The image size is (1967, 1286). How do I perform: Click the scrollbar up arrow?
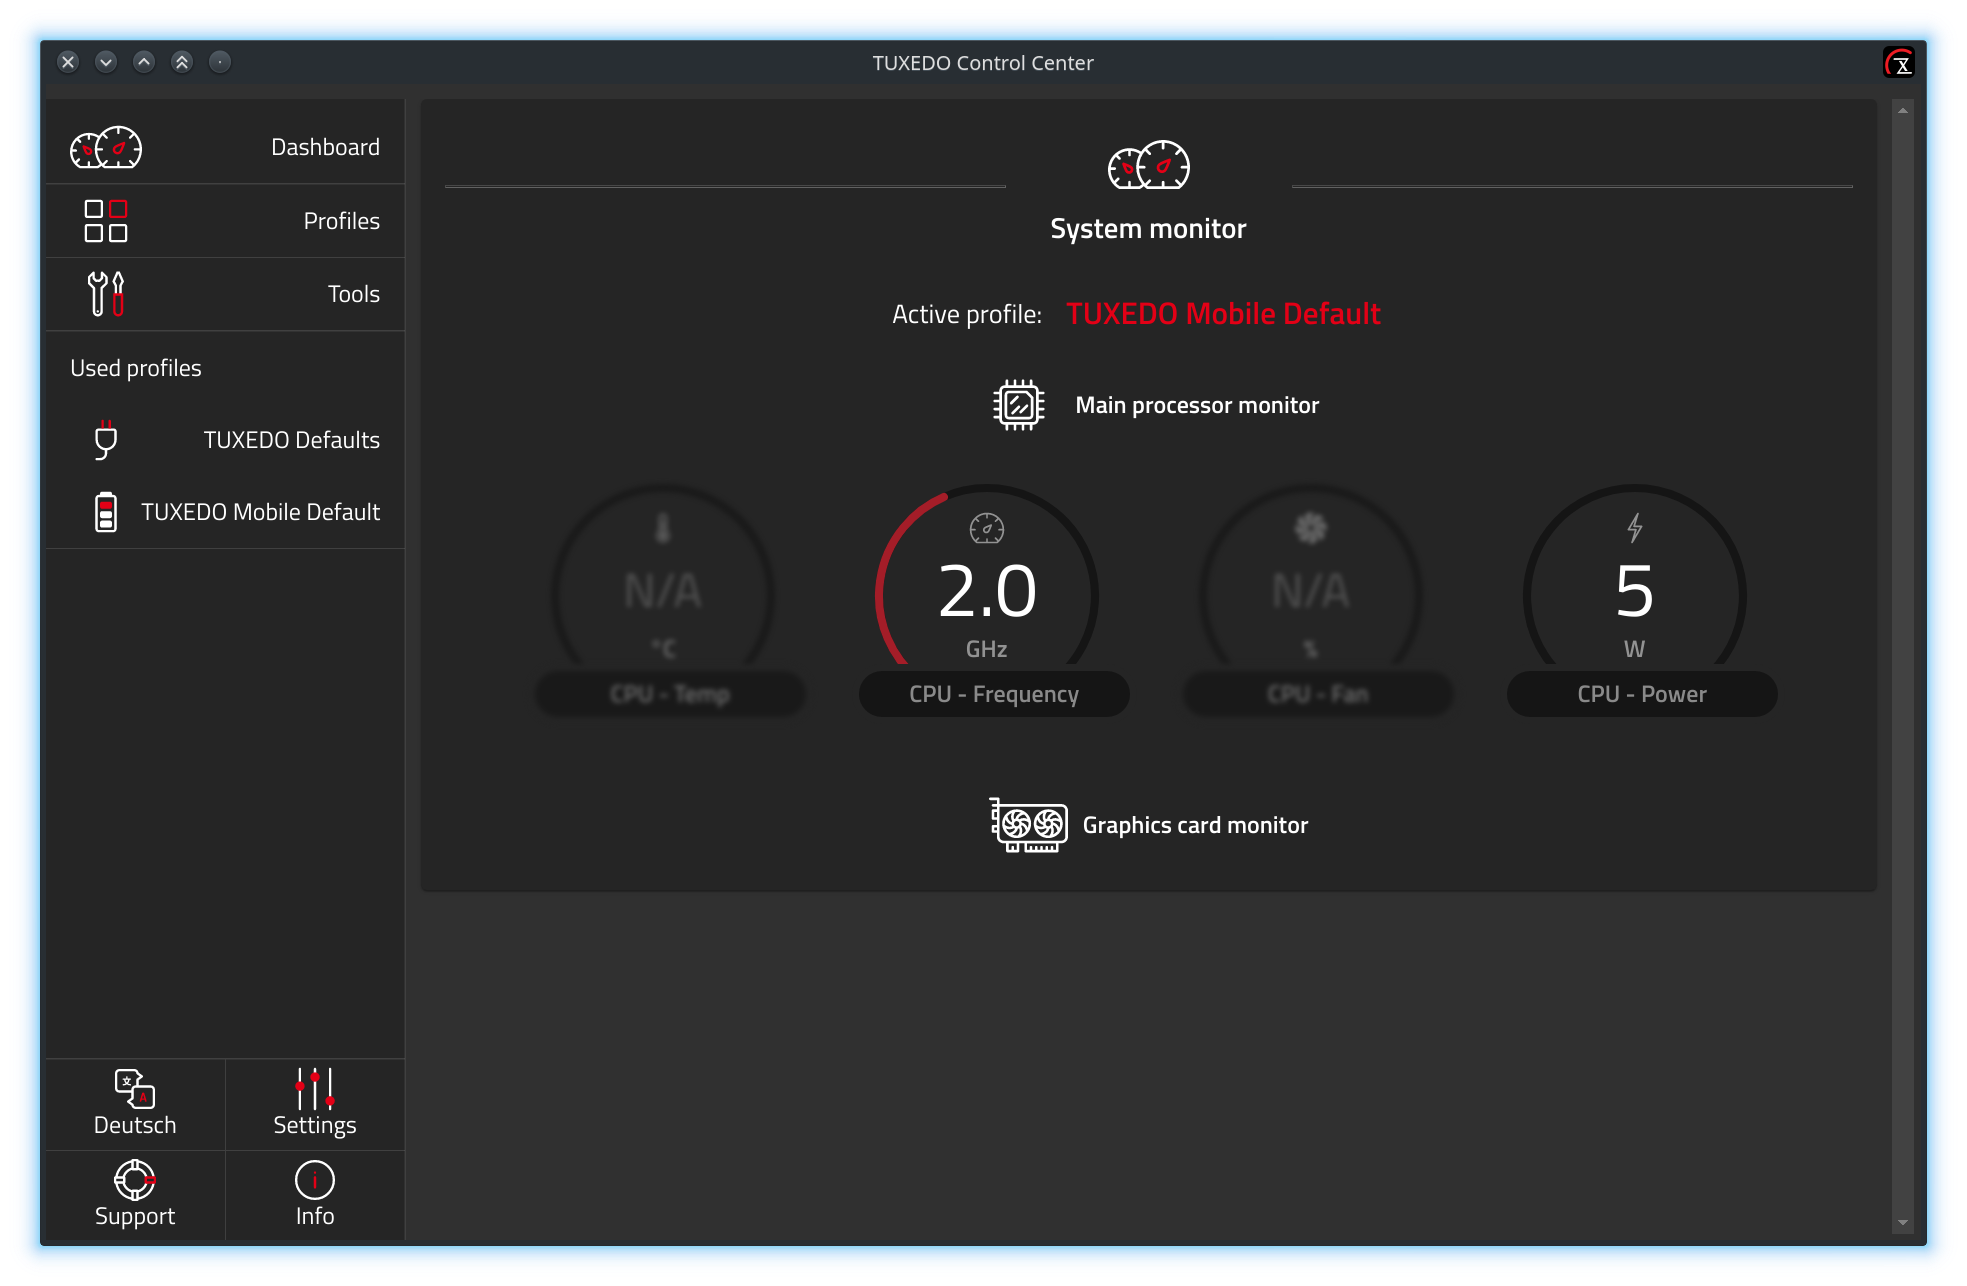(1903, 110)
